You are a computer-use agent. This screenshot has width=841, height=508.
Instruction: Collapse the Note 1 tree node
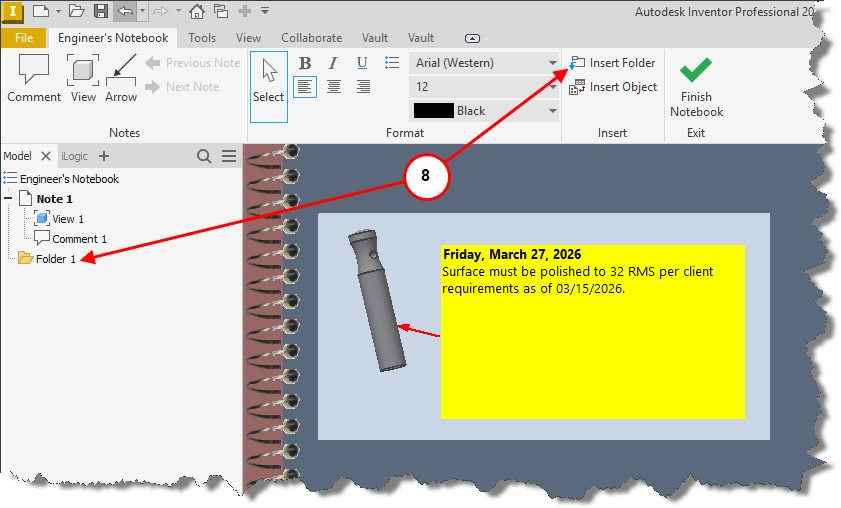[x=8, y=198]
